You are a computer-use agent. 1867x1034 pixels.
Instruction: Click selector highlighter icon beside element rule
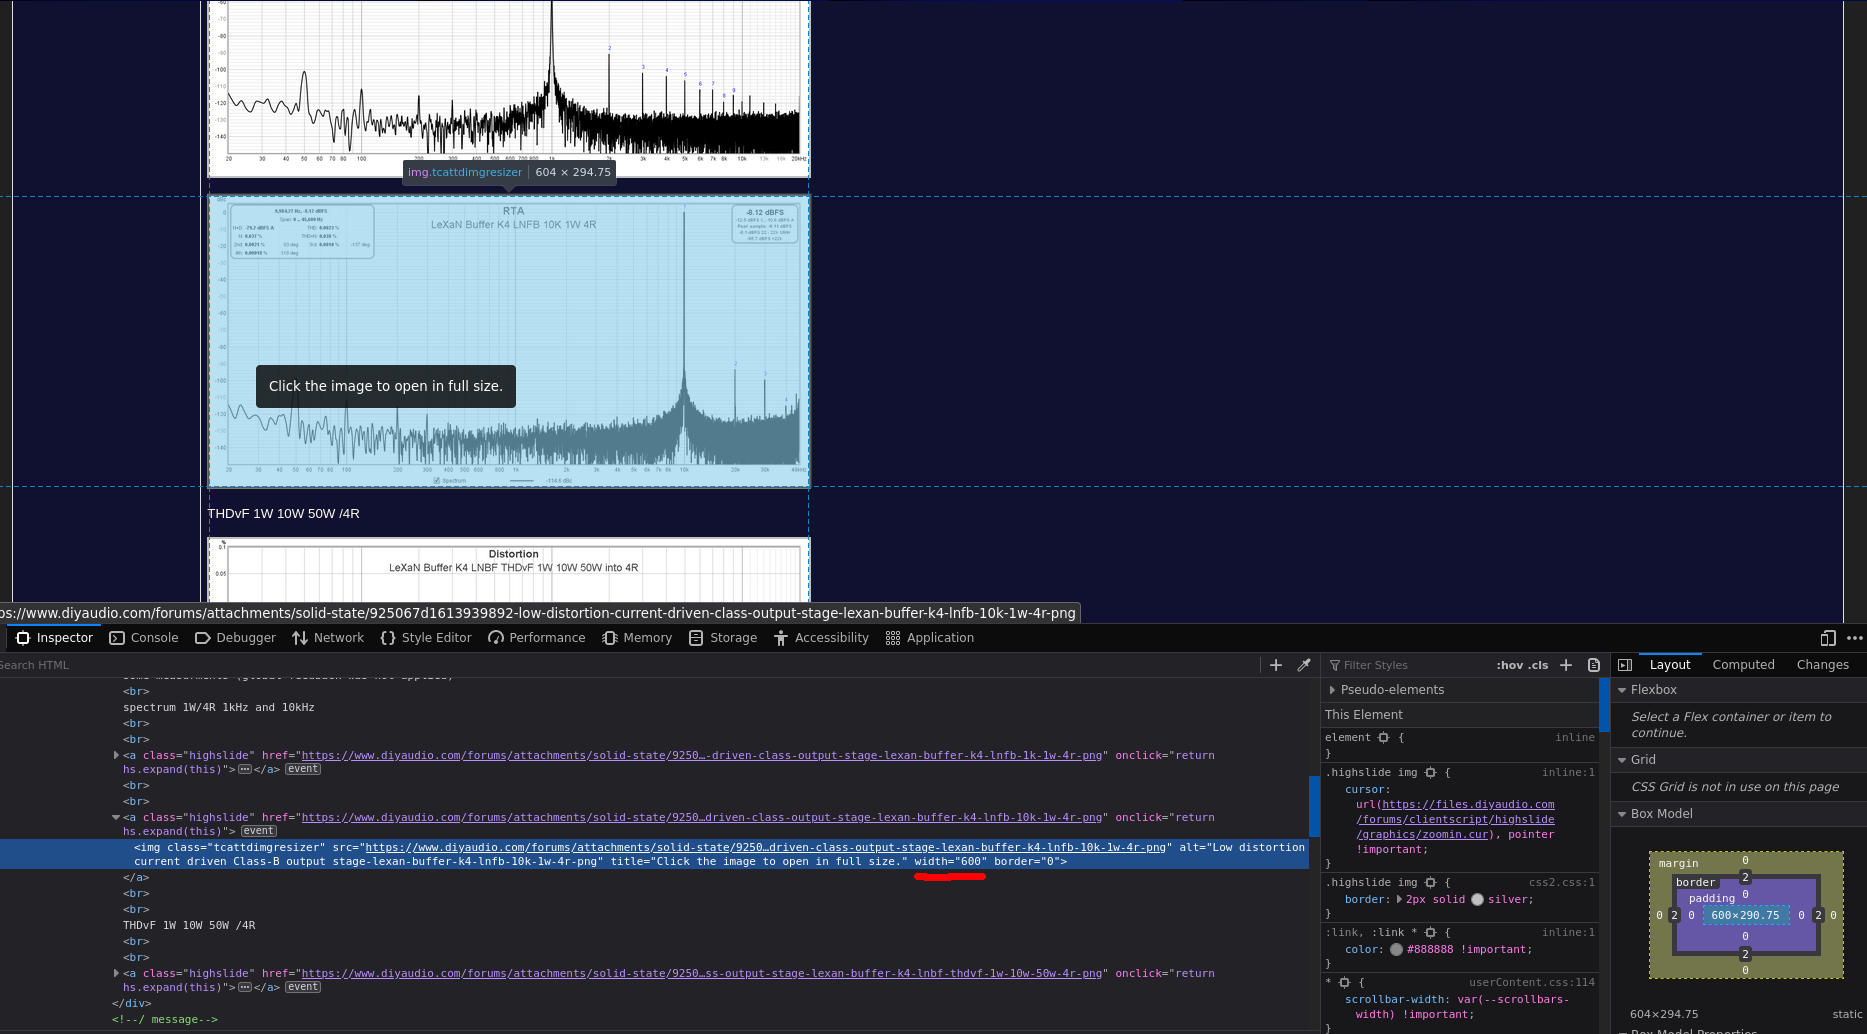(1384, 737)
